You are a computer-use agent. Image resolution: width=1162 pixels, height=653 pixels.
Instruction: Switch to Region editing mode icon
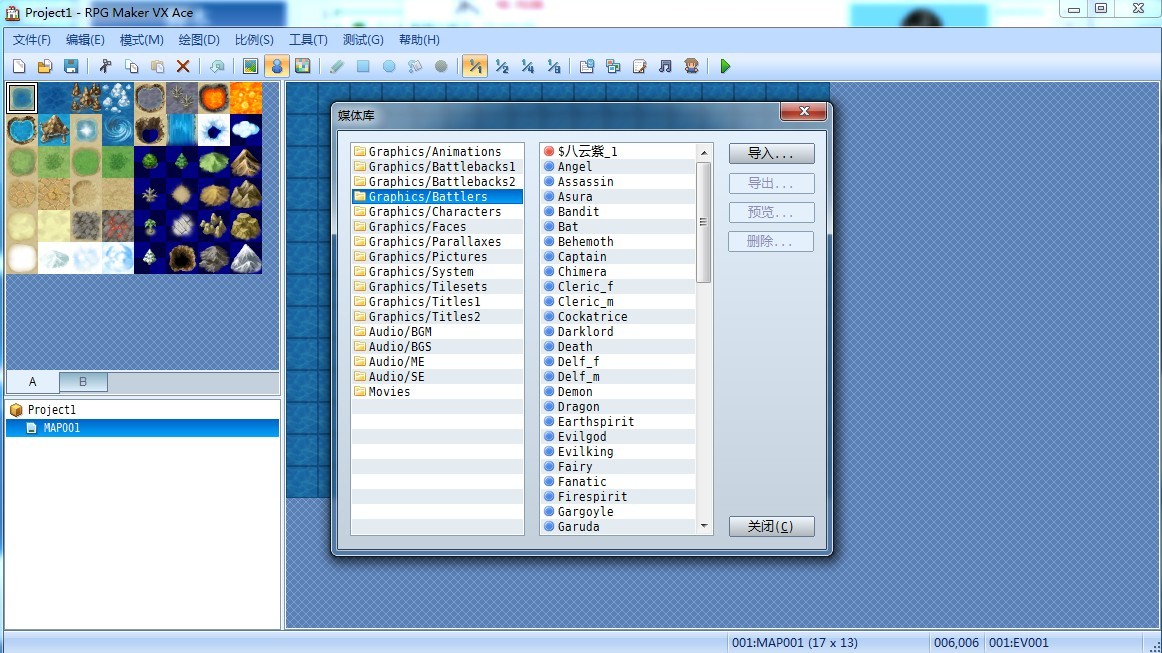(x=303, y=67)
